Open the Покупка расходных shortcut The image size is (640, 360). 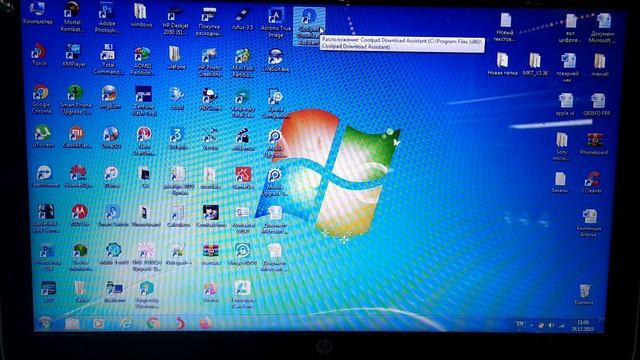pos(209,20)
